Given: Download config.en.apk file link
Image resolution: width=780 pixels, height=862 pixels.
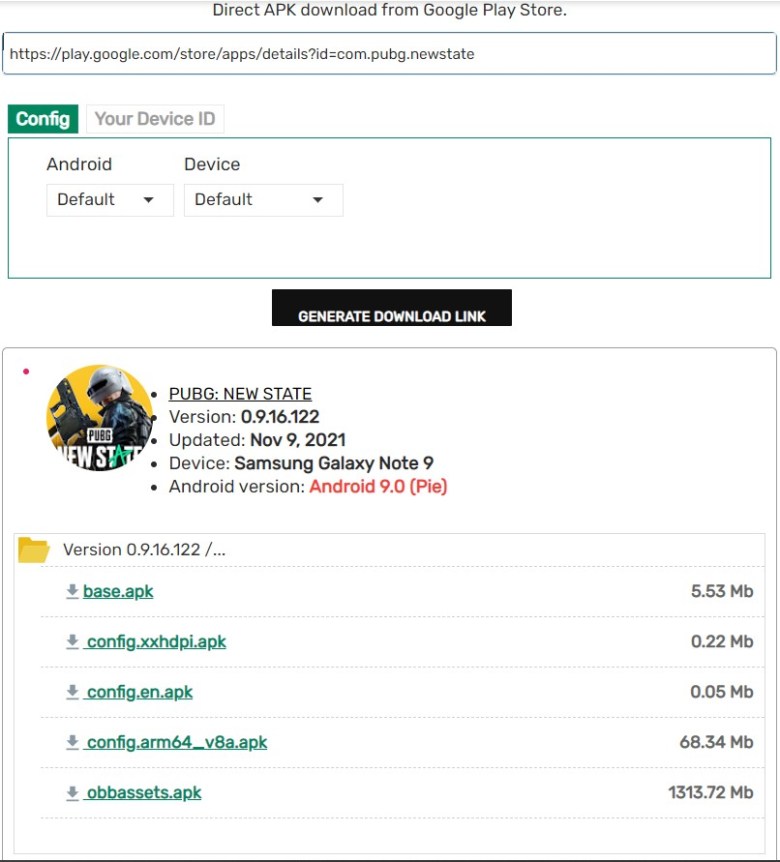Looking at the screenshot, I should pyautogui.click(x=140, y=692).
